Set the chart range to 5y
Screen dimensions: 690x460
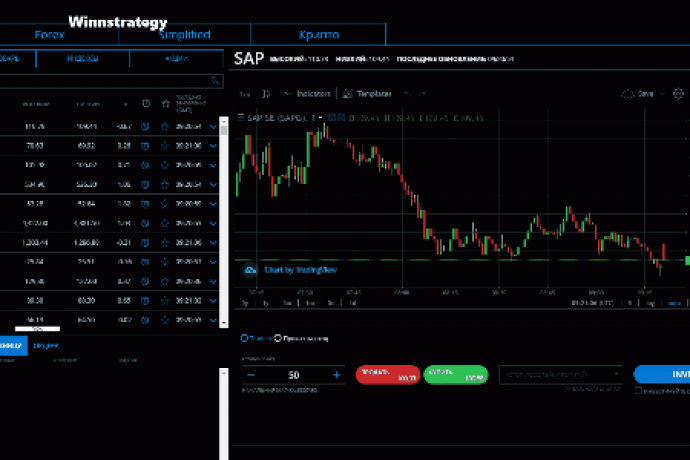[x=245, y=303]
